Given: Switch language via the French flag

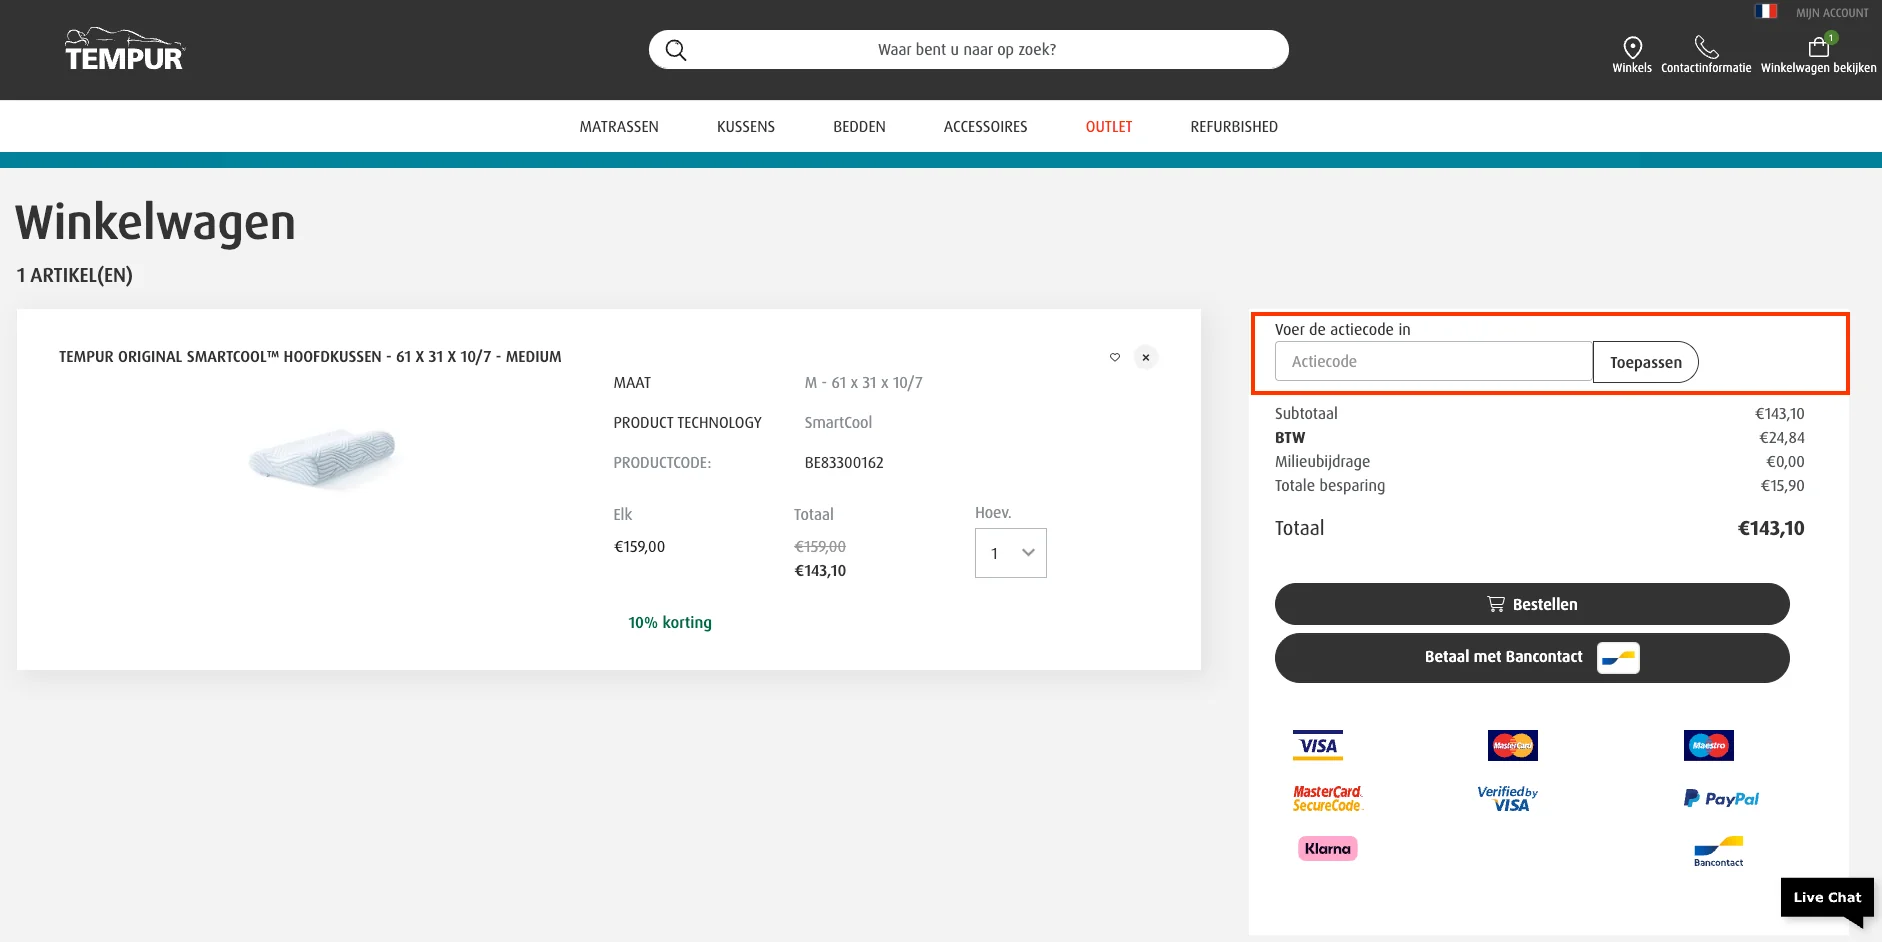Looking at the screenshot, I should (1766, 12).
